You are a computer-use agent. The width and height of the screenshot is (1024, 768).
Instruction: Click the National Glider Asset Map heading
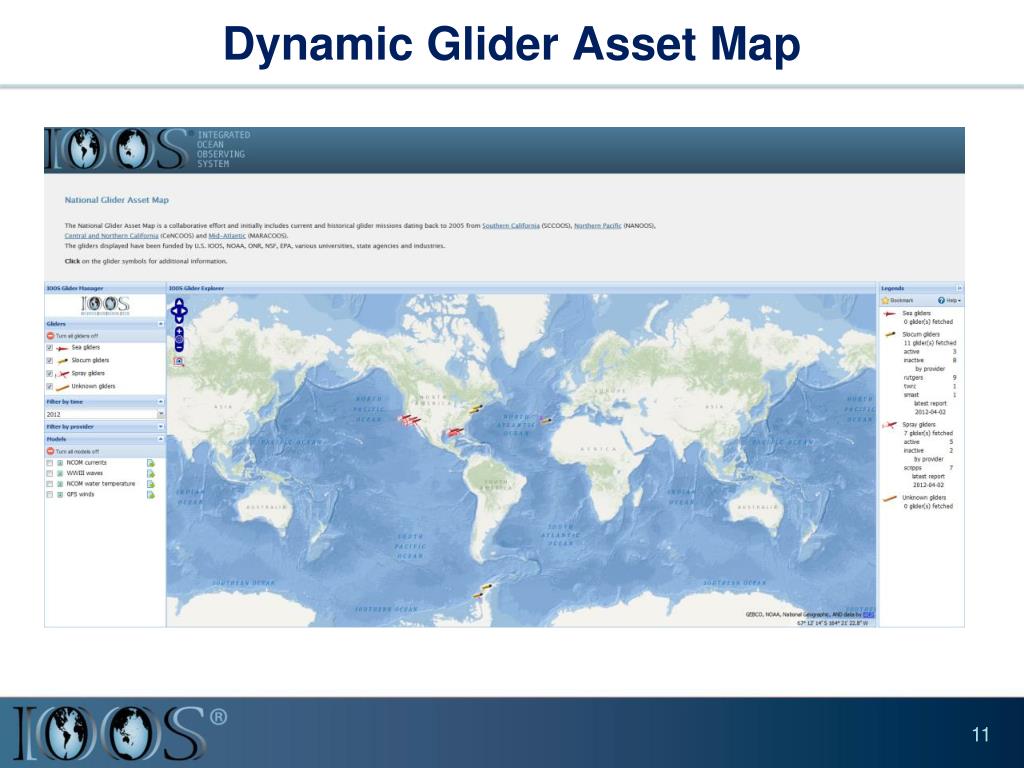pos(116,200)
